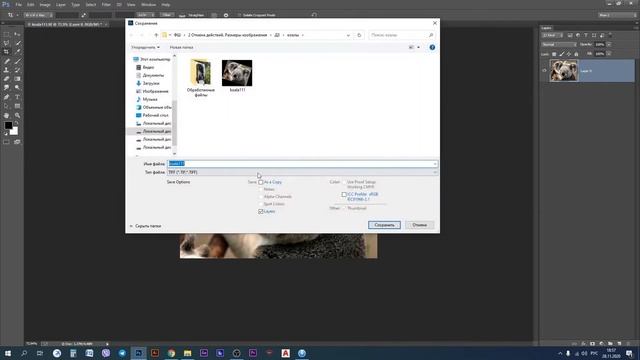
Task: Select the Rectangular Marquee tool
Action: [x=6, y=34]
